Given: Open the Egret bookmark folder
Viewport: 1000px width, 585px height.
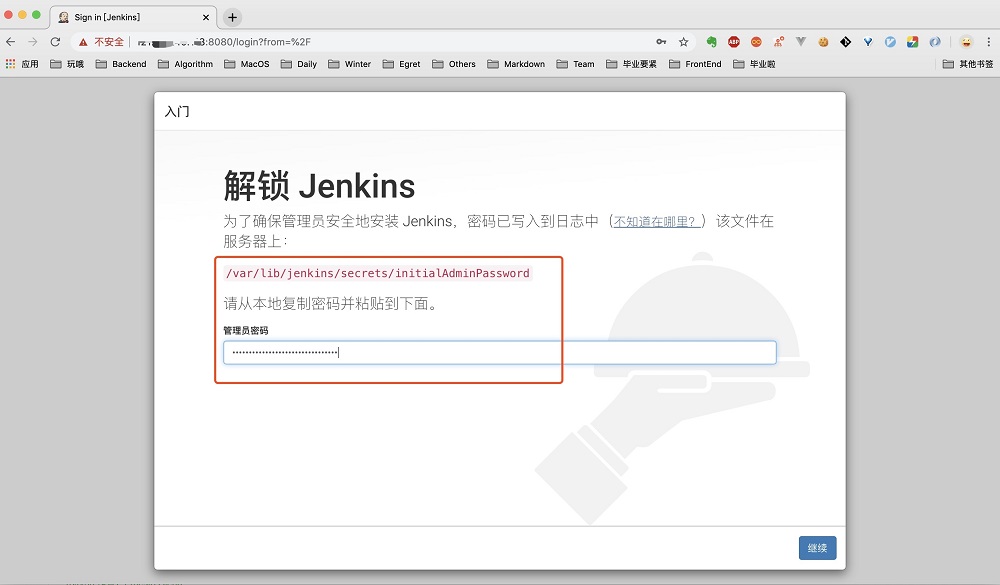Looking at the screenshot, I should (402, 64).
